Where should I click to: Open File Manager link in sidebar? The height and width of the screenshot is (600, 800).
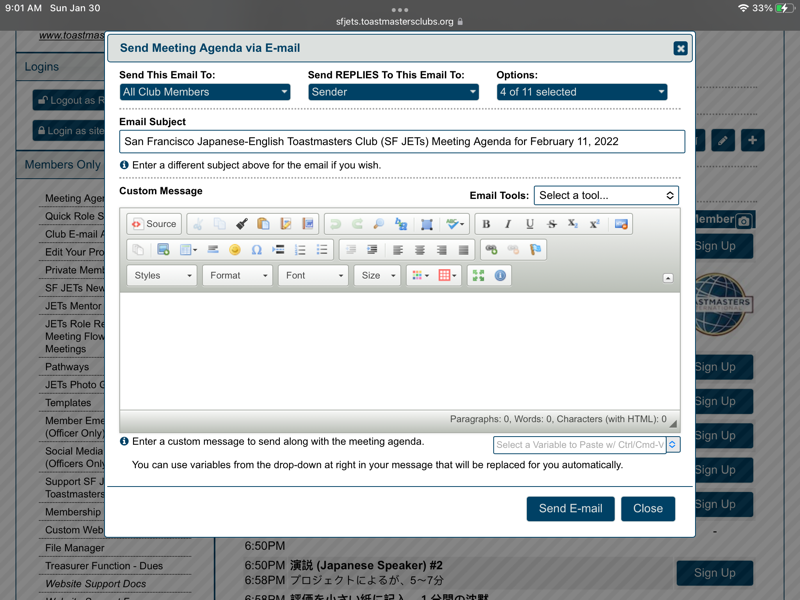pyautogui.click(x=74, y=548)
